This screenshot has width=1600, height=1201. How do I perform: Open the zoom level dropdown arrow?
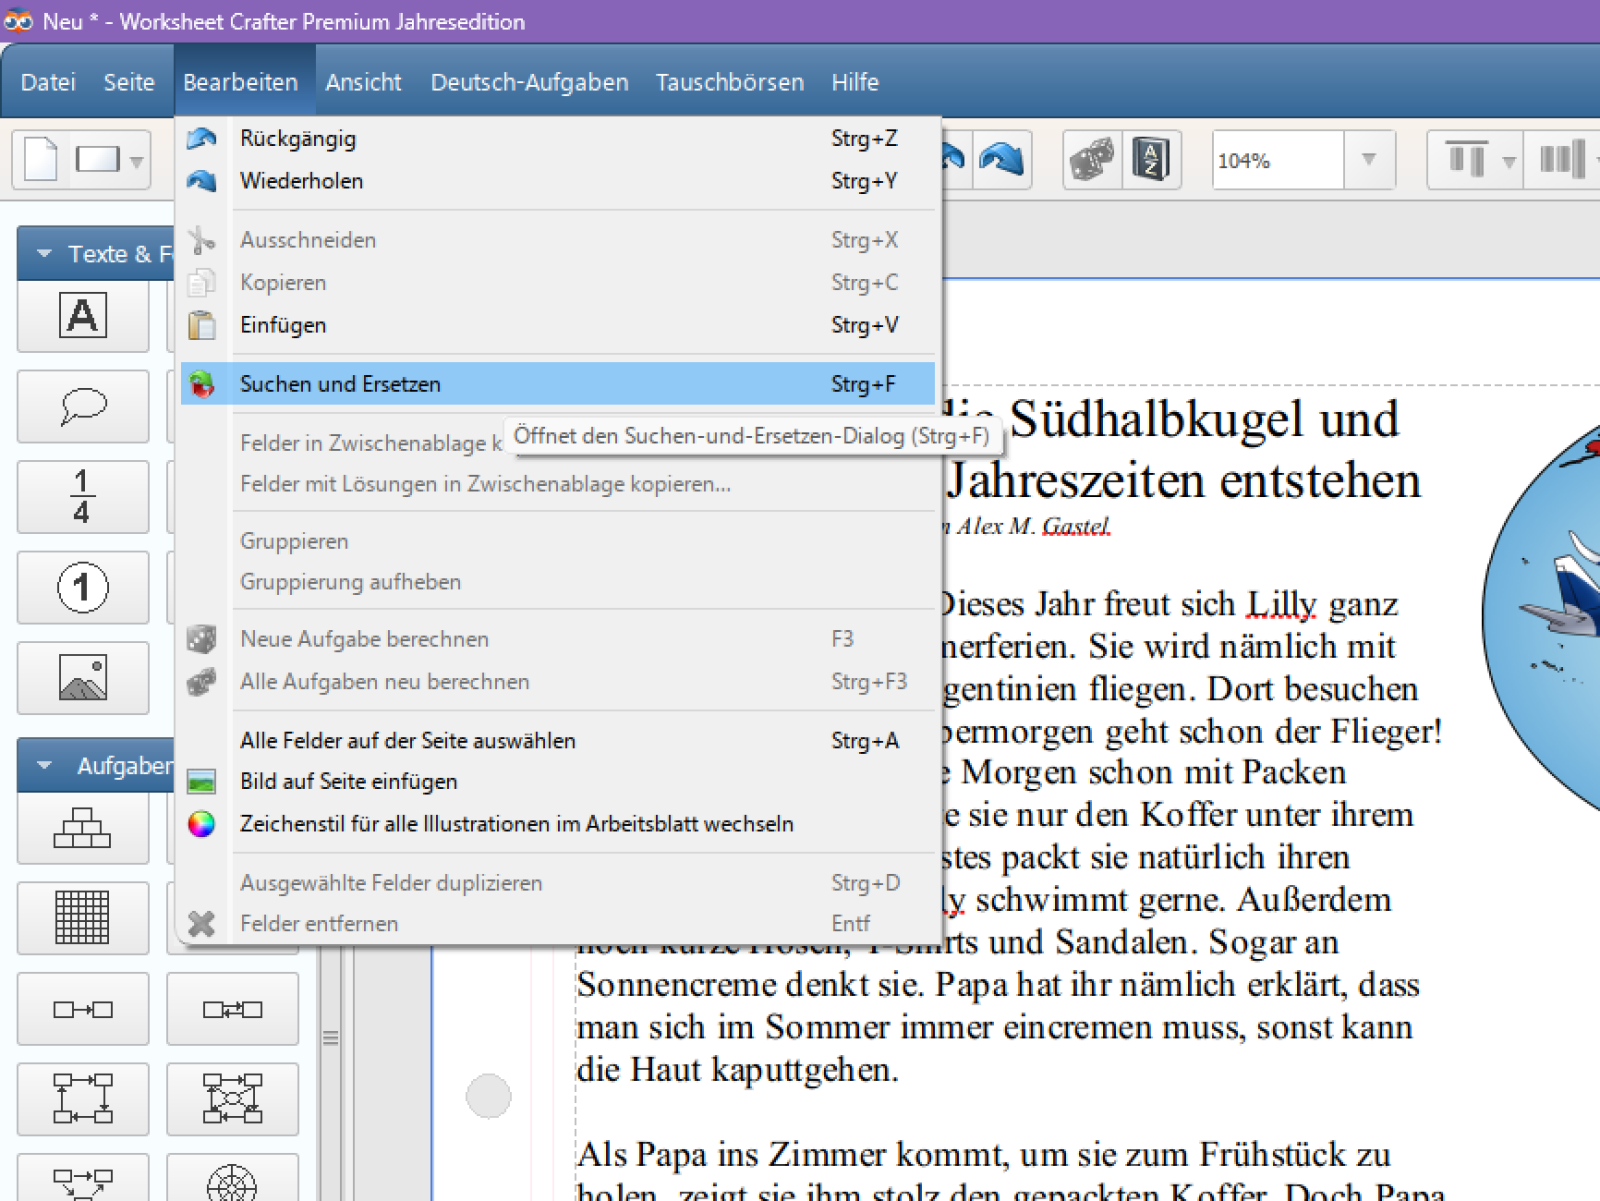click(x=1369, y=160)
